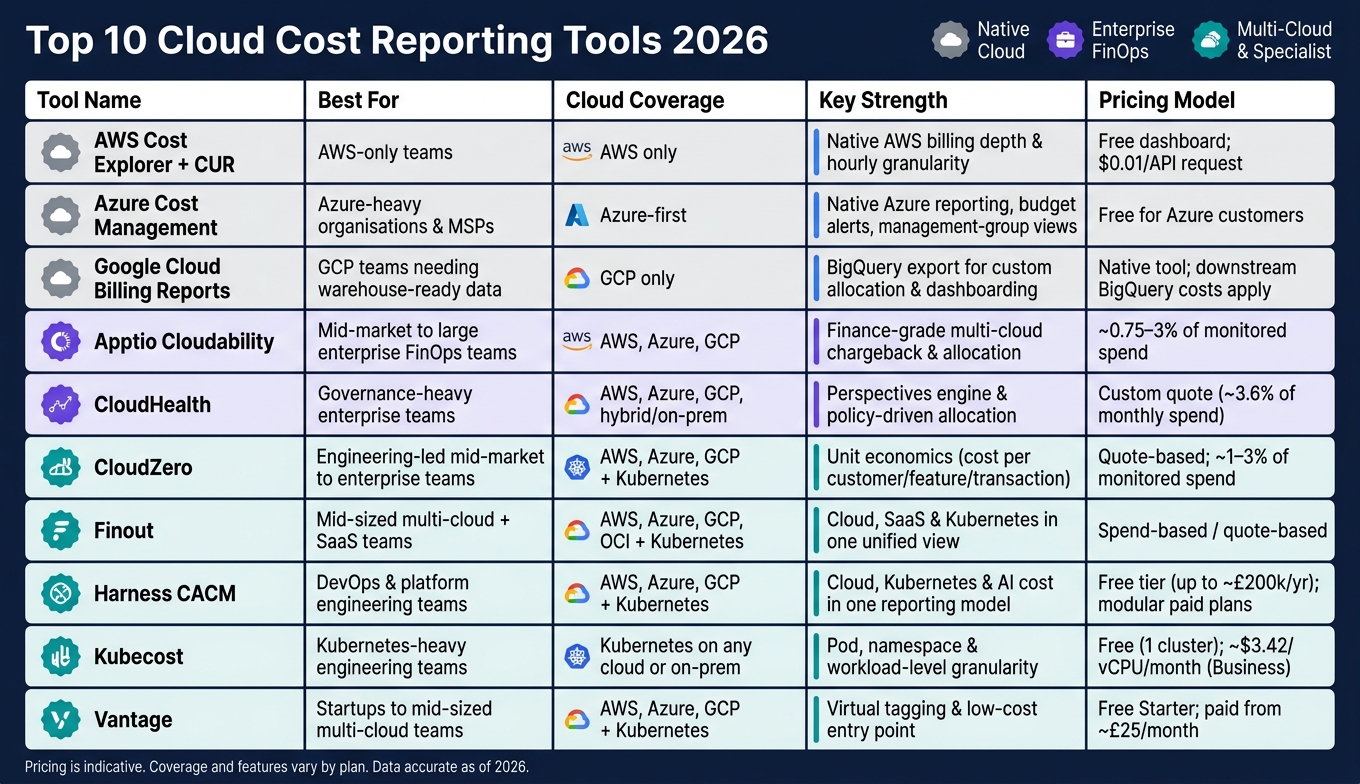
Task: Click the CloudZero logo icon
Action: (61, 467)
